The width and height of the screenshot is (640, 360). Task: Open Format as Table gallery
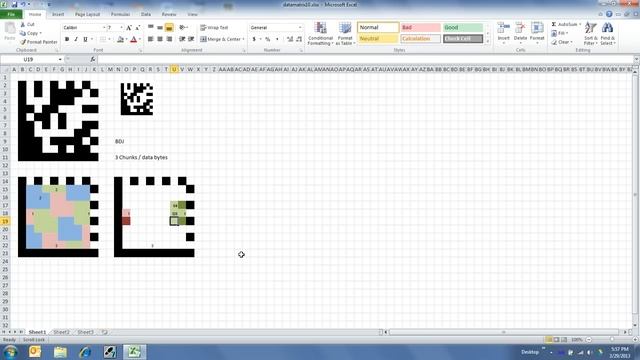[x=345, y=33]
